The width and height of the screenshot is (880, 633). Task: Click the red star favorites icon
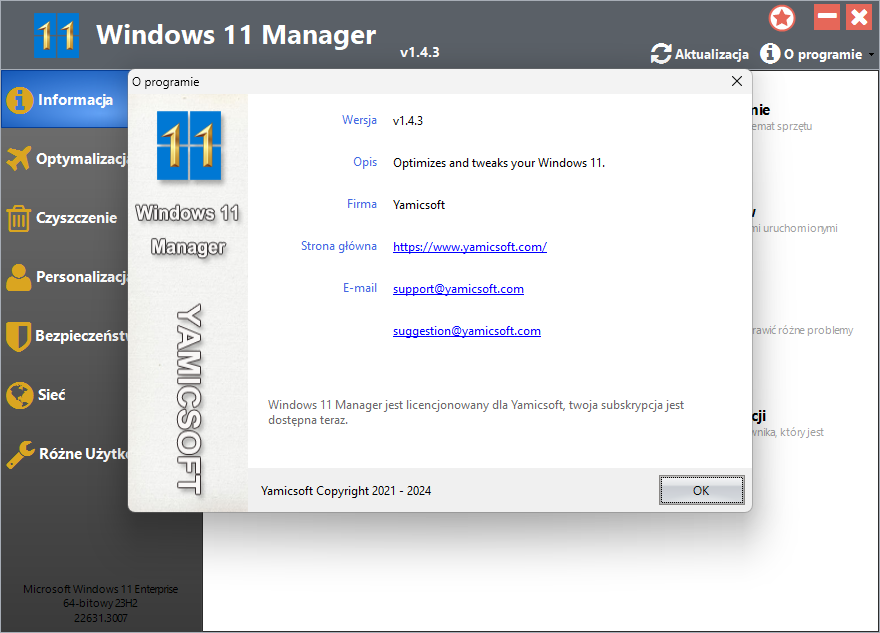point(782,19)
